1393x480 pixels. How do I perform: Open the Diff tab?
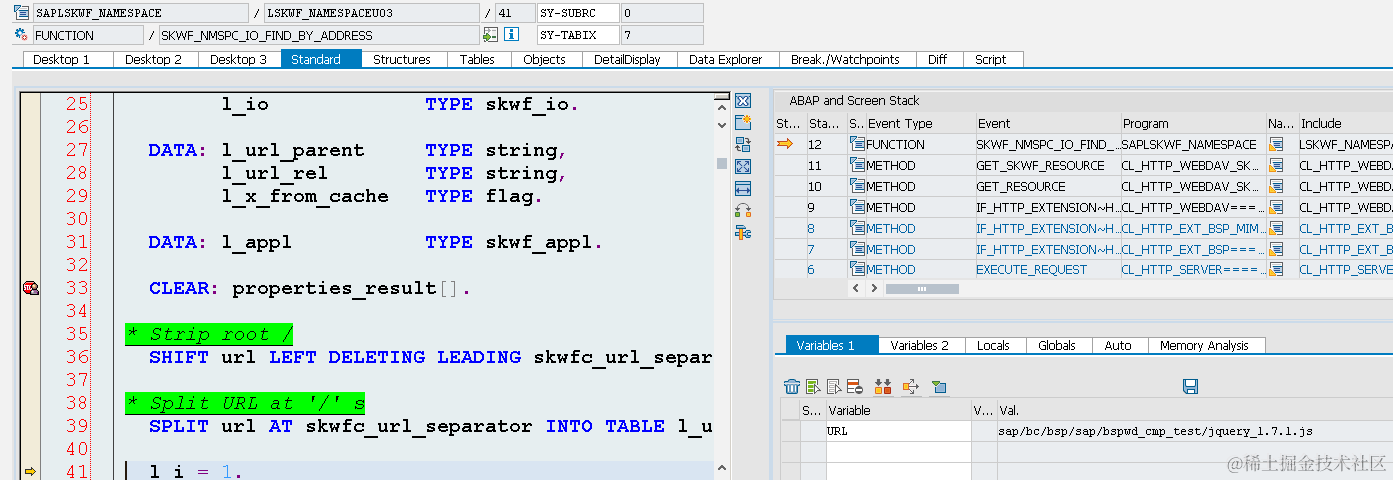937,60
